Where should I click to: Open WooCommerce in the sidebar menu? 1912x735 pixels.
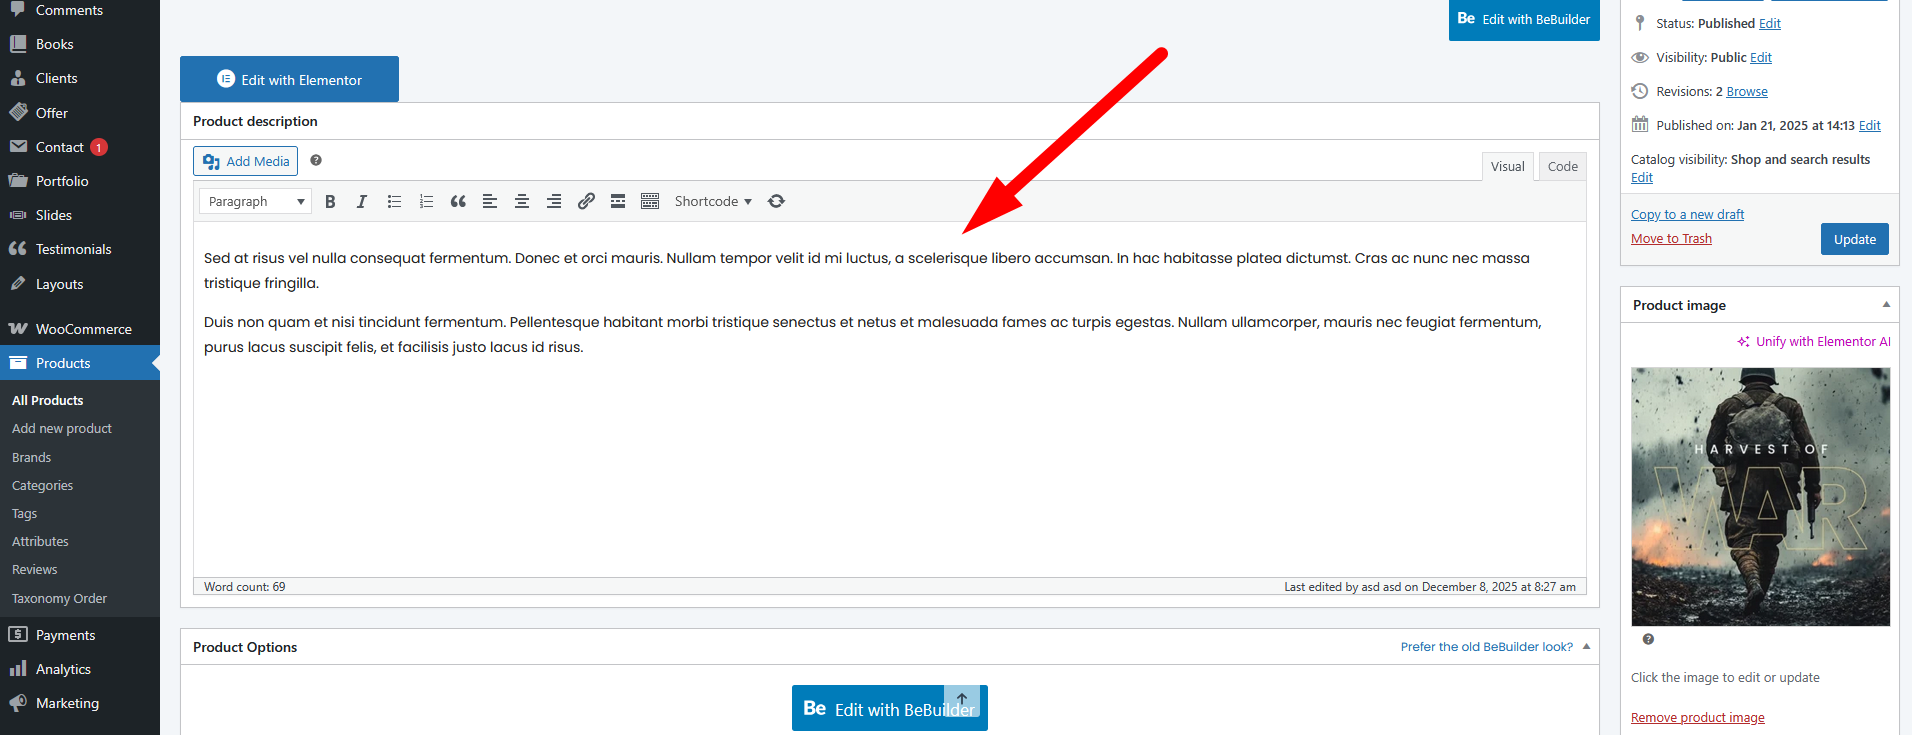coord(83,329)
